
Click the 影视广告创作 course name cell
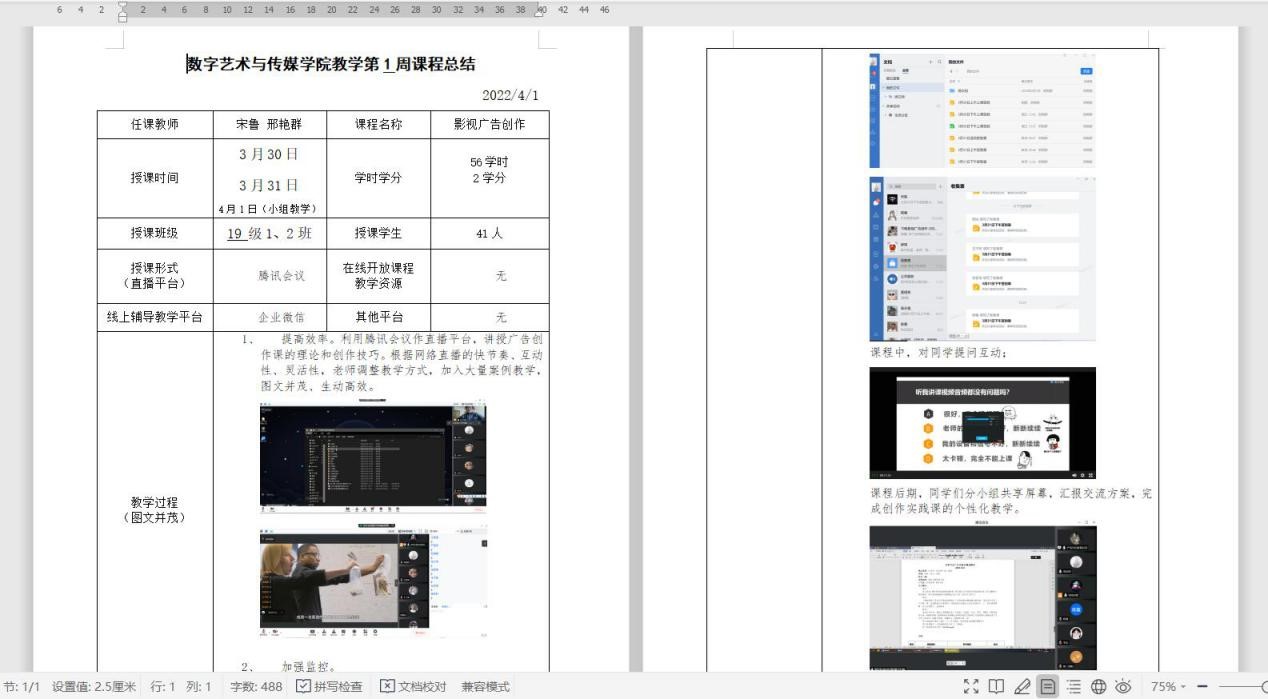pyautogui.click(x=489, y=124)
